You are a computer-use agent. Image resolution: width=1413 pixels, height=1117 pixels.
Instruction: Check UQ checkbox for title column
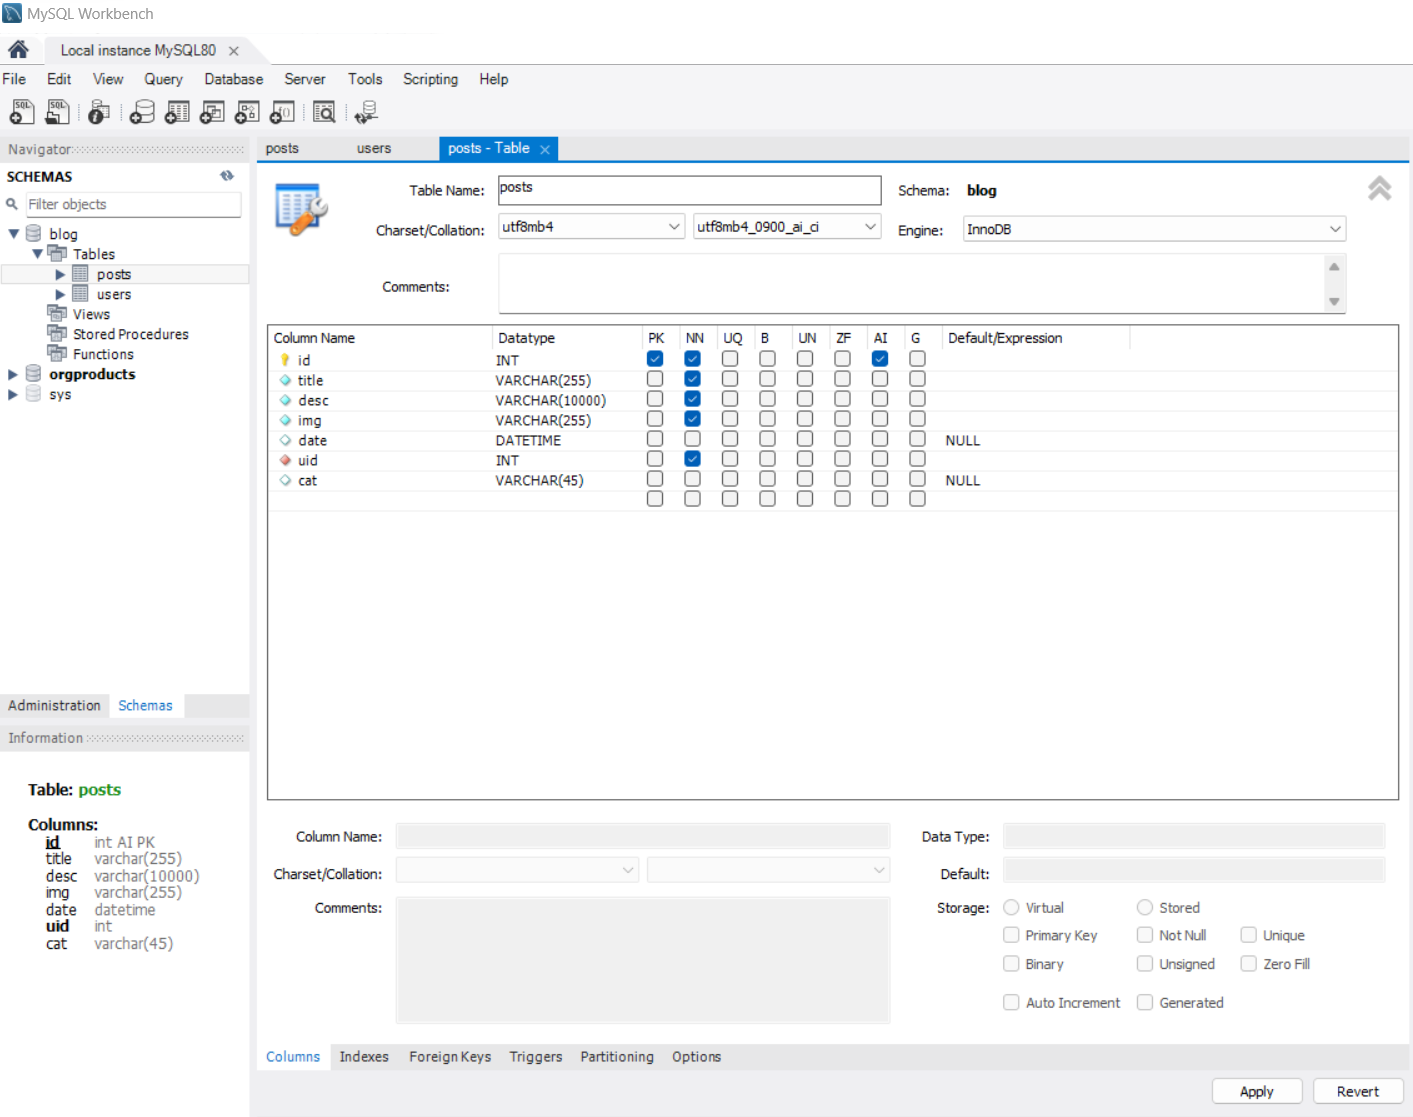tap(730, 379)
